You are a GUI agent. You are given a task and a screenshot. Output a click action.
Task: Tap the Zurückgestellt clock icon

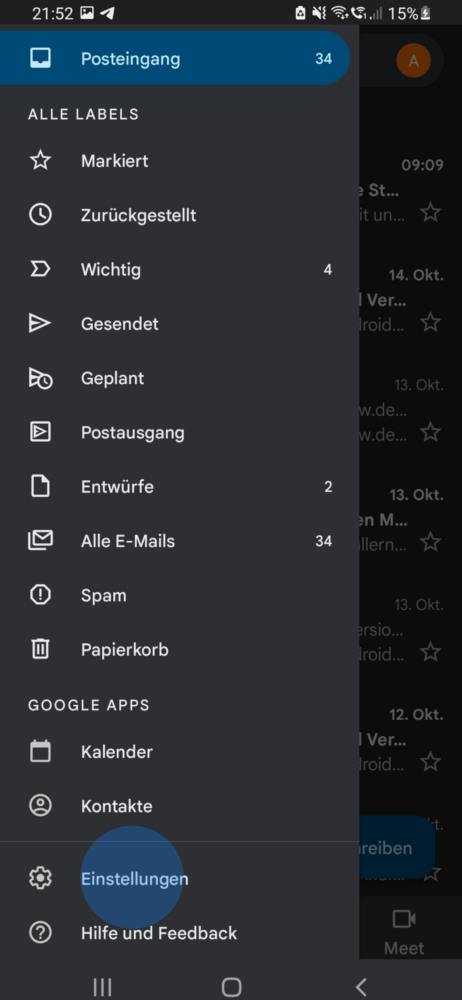(40, 215)
